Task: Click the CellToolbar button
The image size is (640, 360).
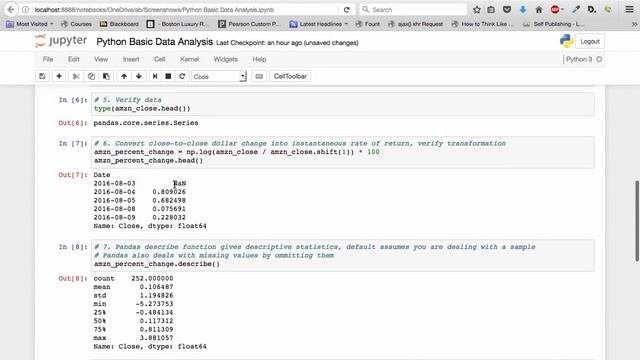Action: pos(290,76)
